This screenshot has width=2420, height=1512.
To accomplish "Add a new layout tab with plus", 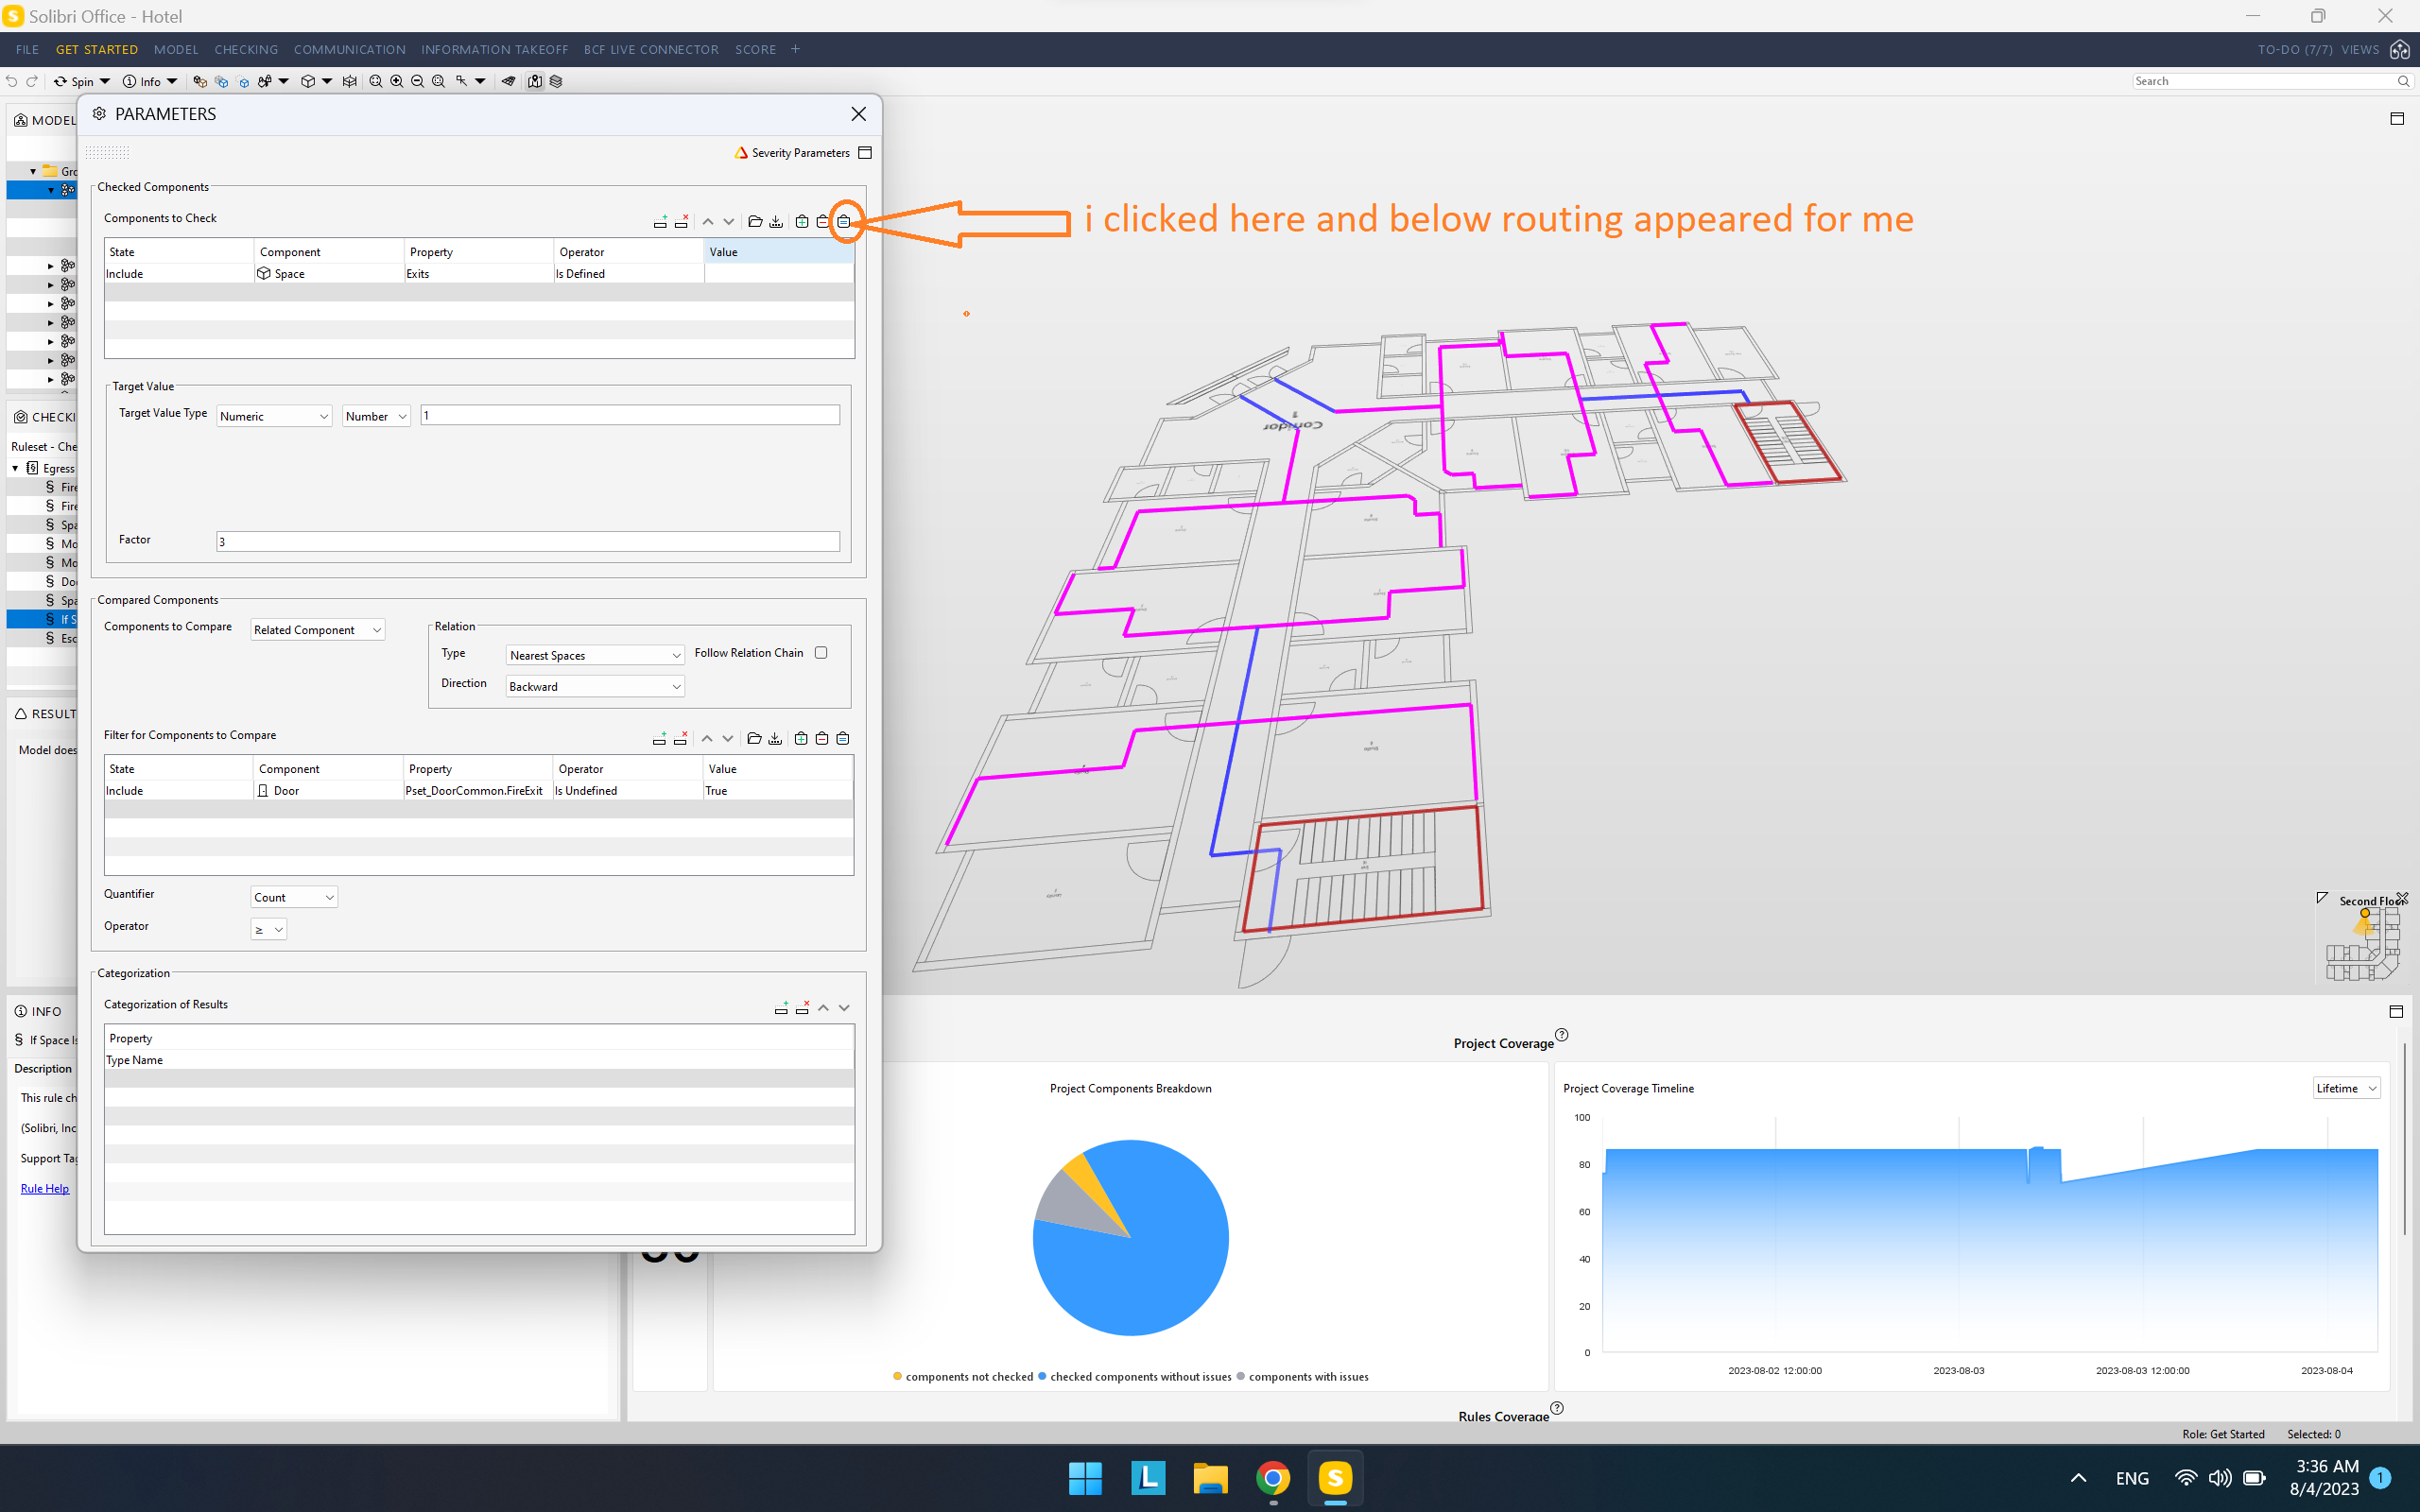I will click(796, 49).
